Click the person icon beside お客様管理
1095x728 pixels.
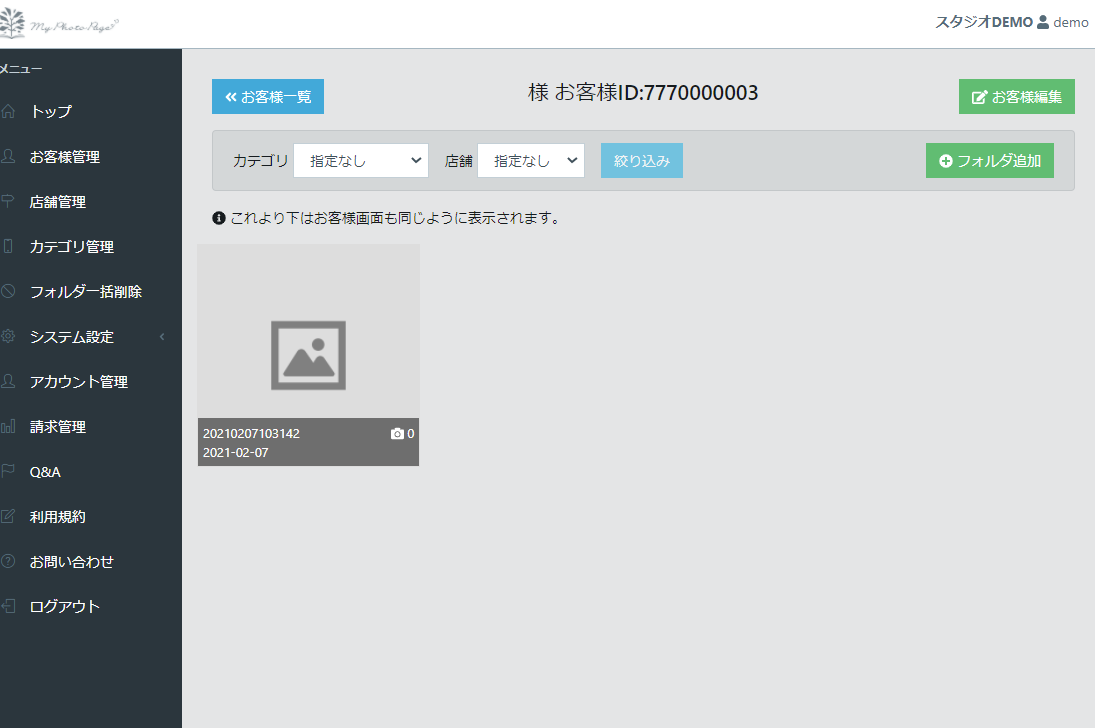[9, 156]
